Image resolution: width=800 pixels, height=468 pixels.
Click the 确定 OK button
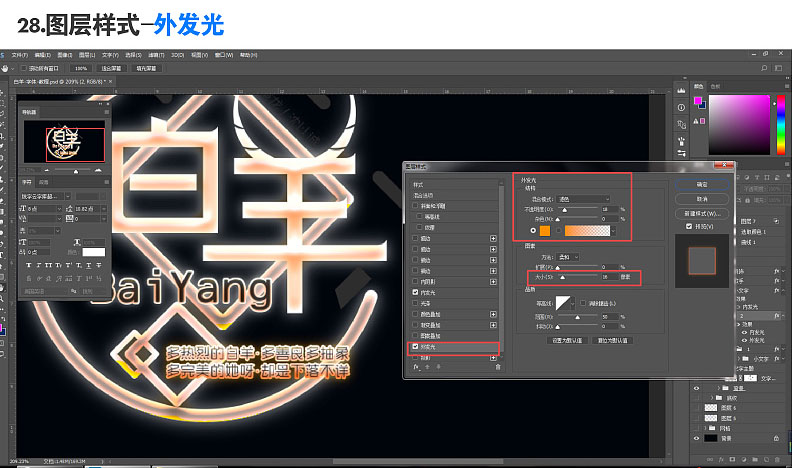pos(702,184)
